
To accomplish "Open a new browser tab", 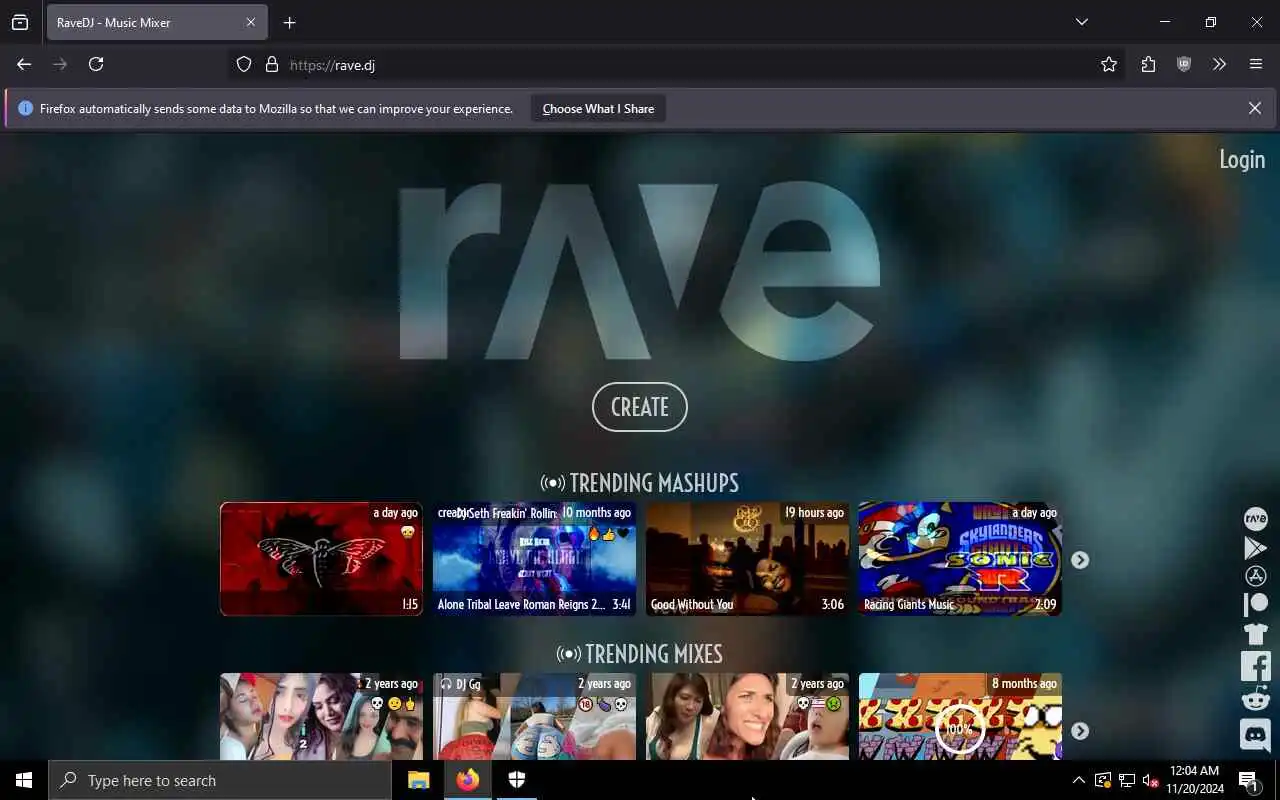I will click(289, 22).
